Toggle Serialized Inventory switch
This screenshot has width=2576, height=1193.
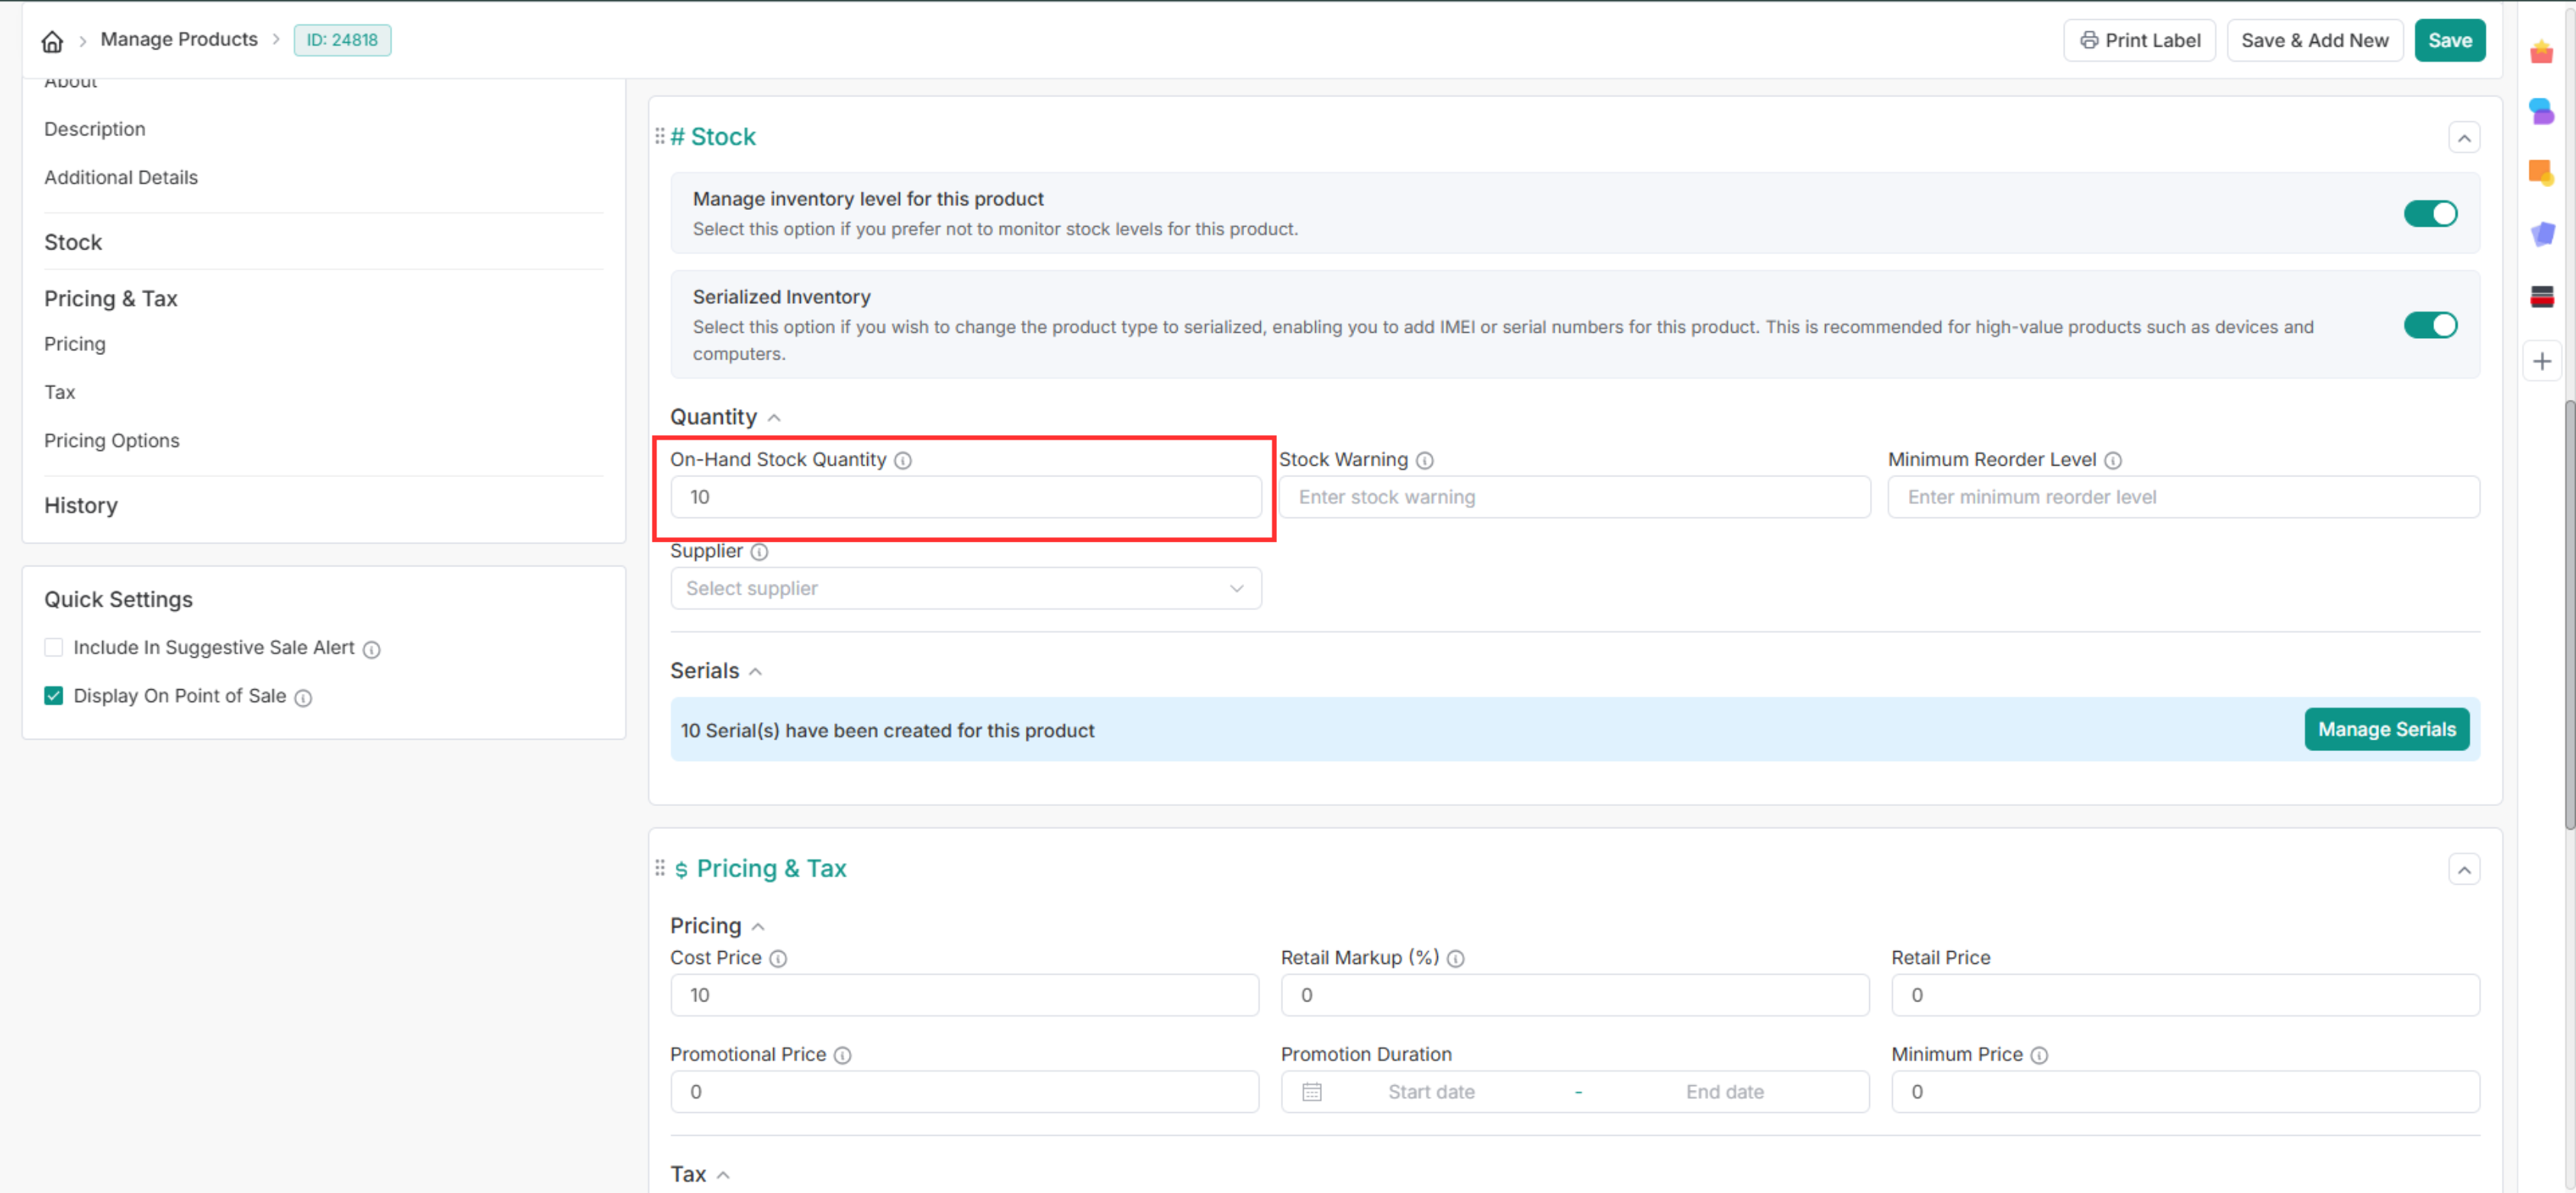[x=2430, y=325]
